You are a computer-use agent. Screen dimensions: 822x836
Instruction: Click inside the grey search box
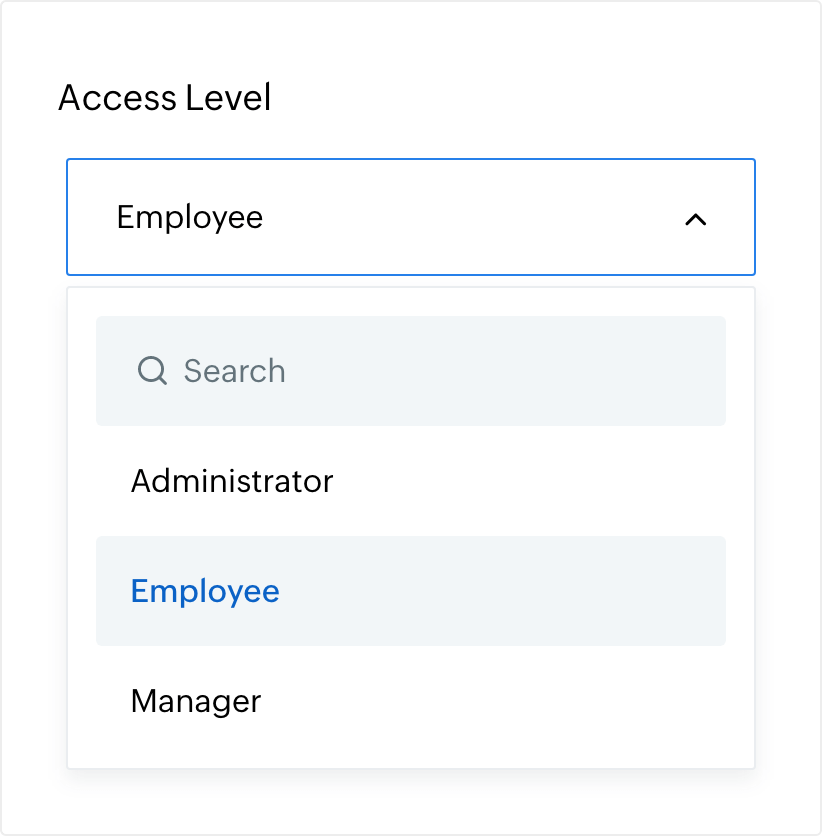pyautogui.click(x=450, y=371)
